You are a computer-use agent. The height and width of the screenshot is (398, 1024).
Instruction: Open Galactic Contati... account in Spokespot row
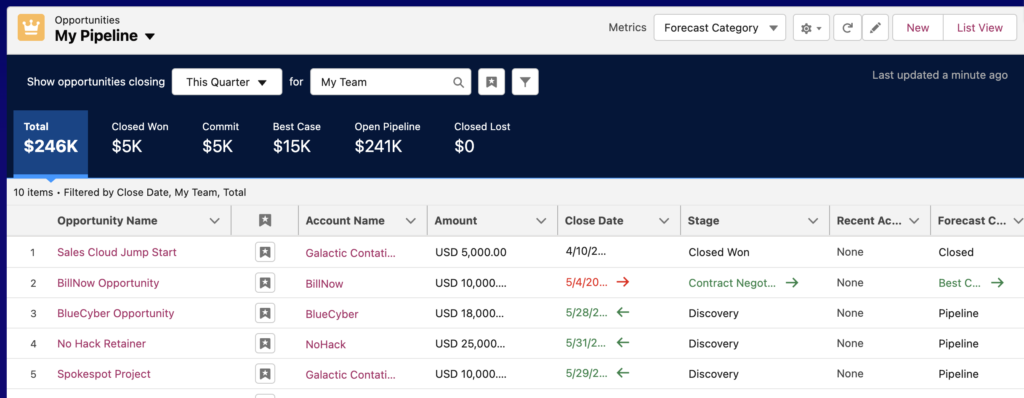coord(350,375)
